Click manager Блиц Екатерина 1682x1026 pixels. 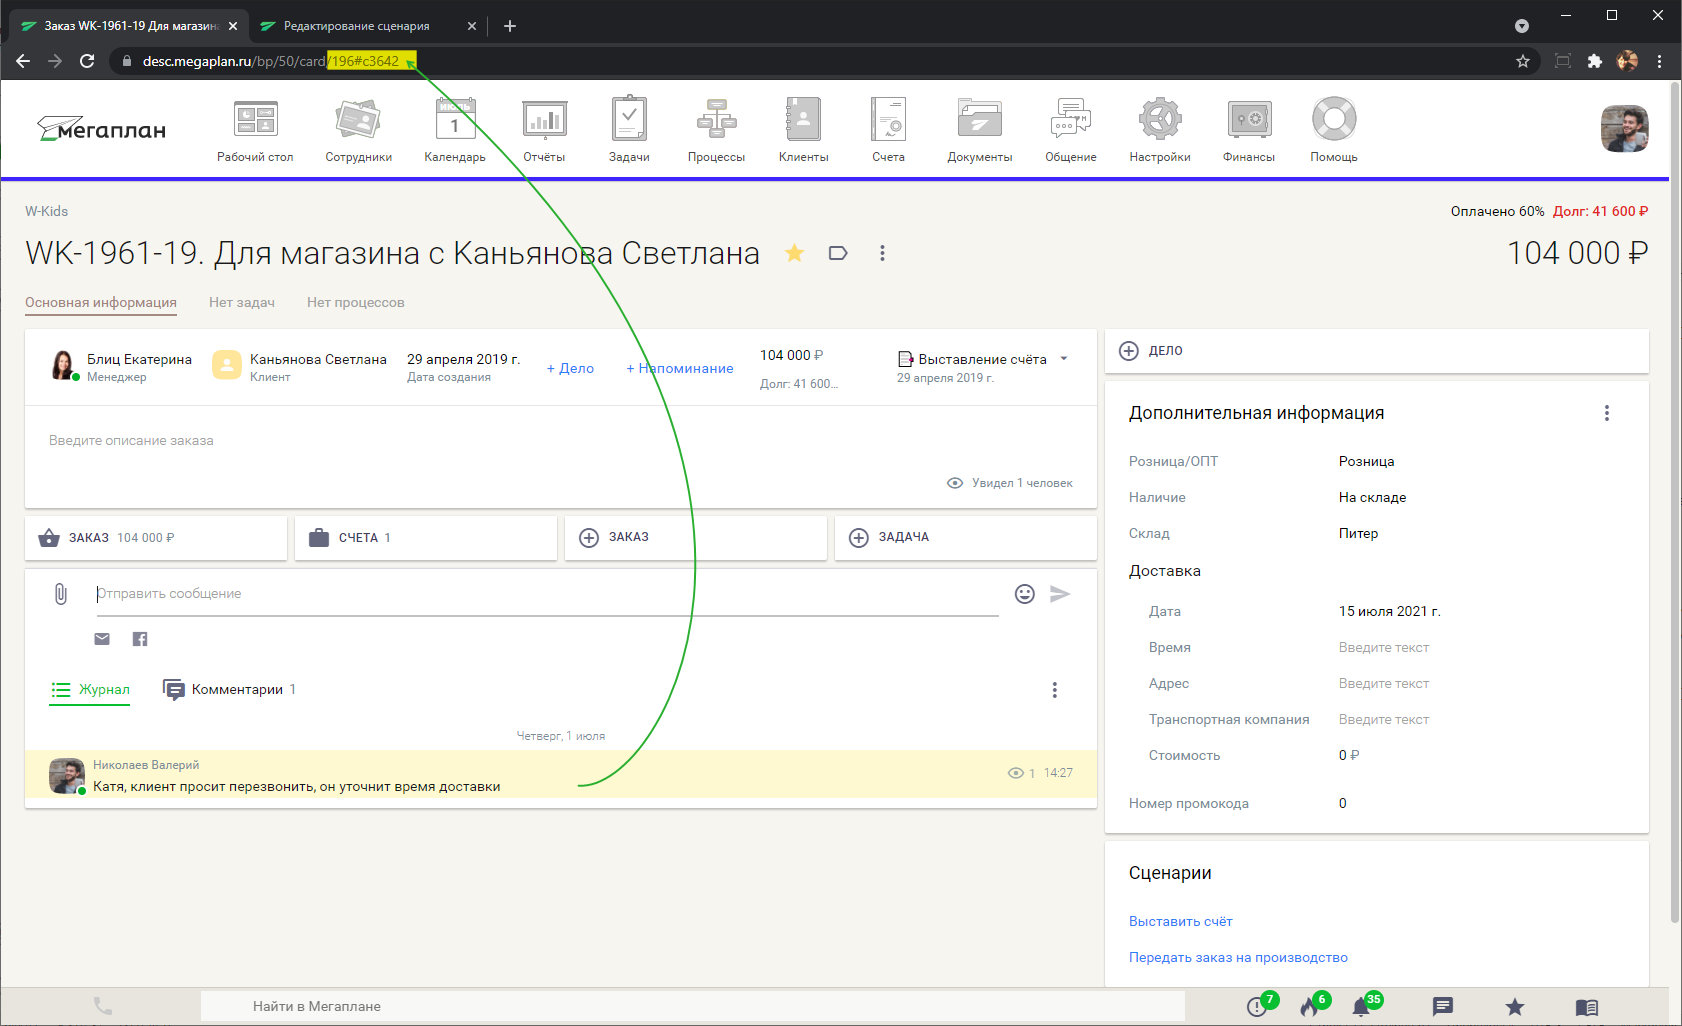(x=139, y=359)
